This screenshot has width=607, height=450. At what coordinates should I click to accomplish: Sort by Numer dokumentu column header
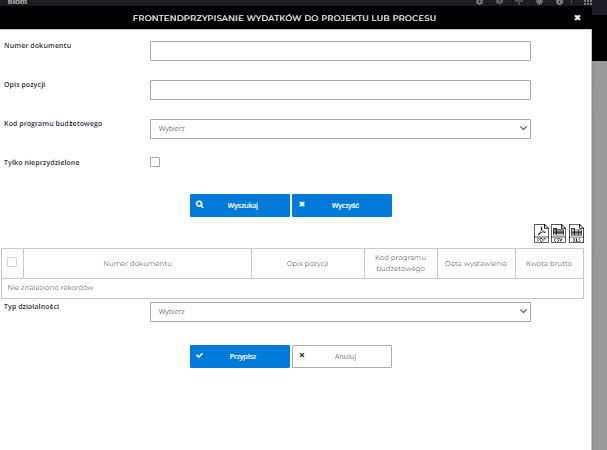pos(138,263)
